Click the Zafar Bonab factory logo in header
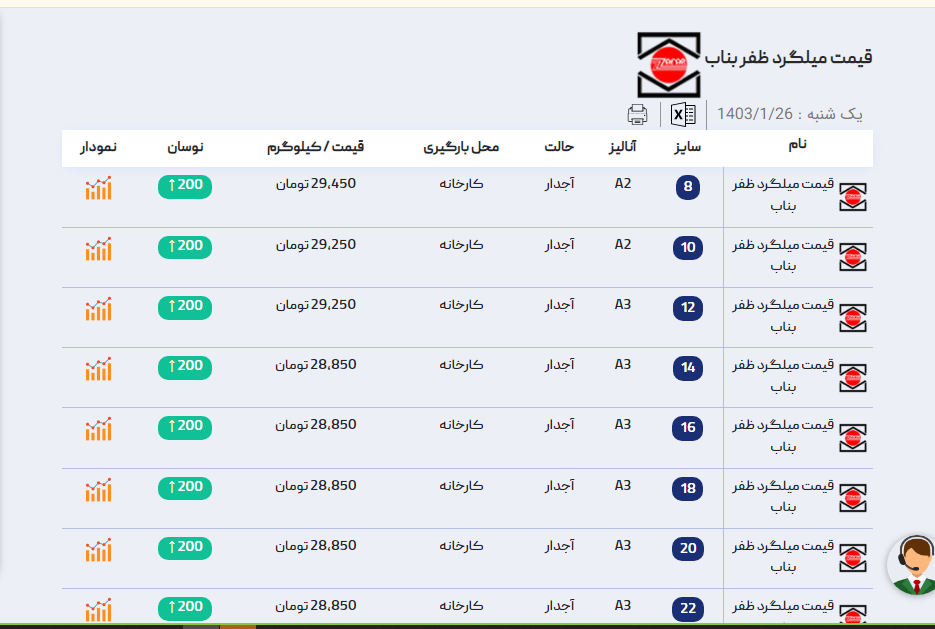 coord(670,64)
